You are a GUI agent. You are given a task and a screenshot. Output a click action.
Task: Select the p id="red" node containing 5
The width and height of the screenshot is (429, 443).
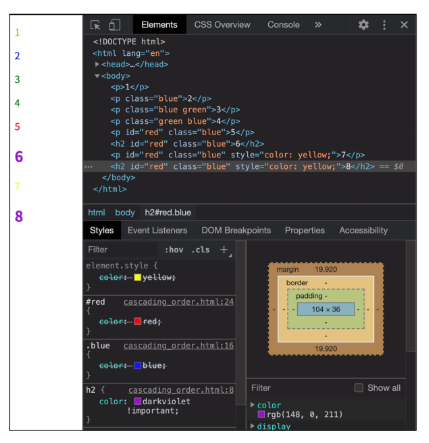pyautogui.click(x=182, y=132)
